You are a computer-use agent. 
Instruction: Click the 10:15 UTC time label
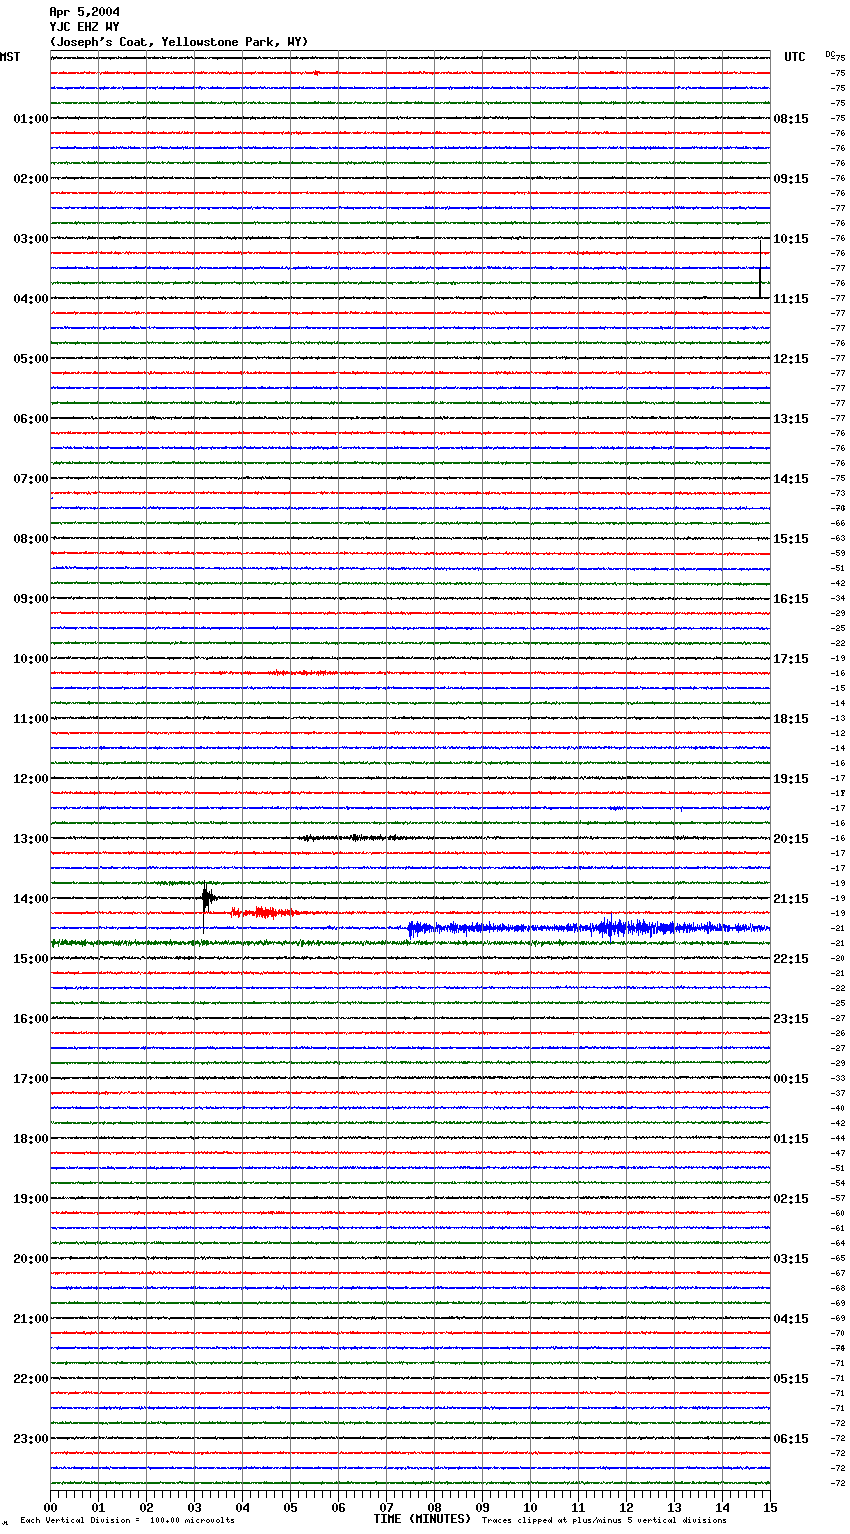[x=791, y=239]
